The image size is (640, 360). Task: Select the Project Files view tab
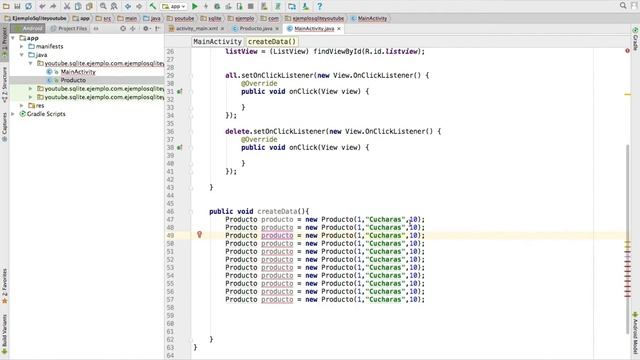click(x=69, y=29)
